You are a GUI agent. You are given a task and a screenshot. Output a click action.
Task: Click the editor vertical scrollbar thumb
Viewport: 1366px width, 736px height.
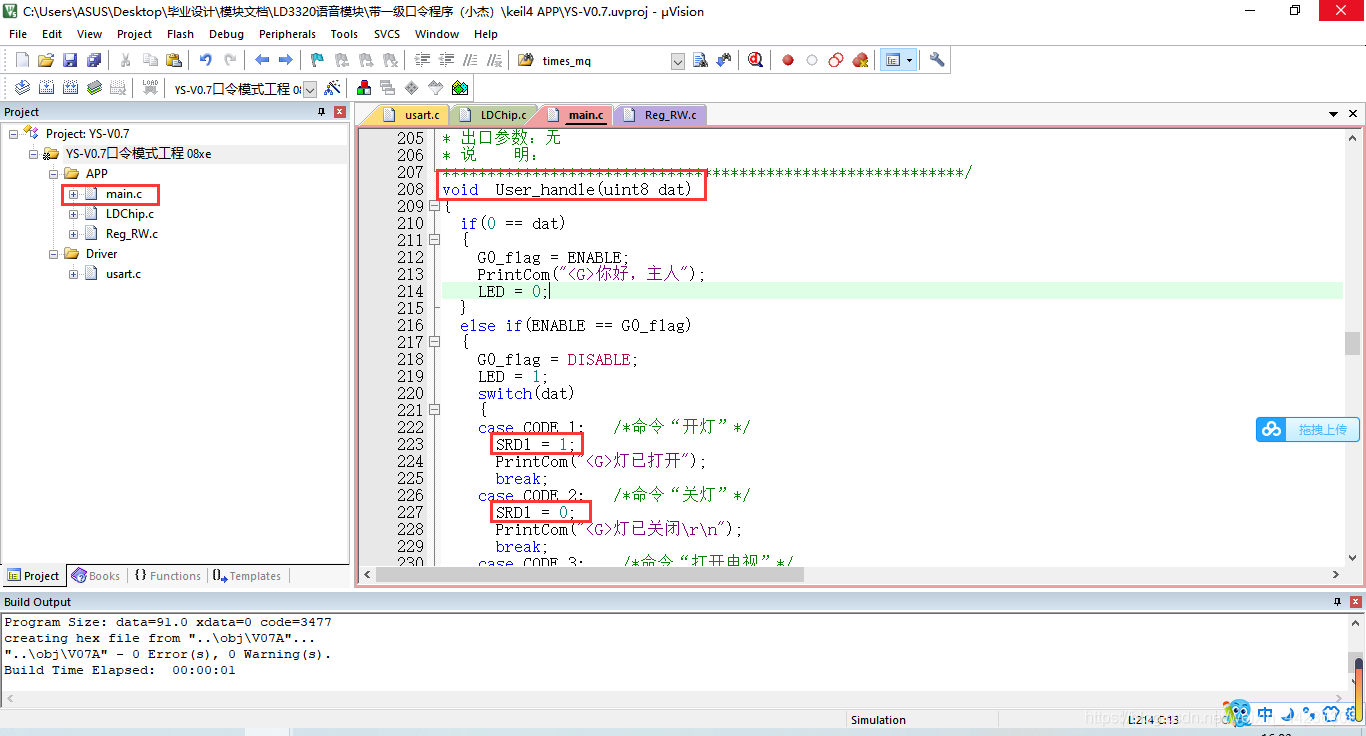[1352, 344]
